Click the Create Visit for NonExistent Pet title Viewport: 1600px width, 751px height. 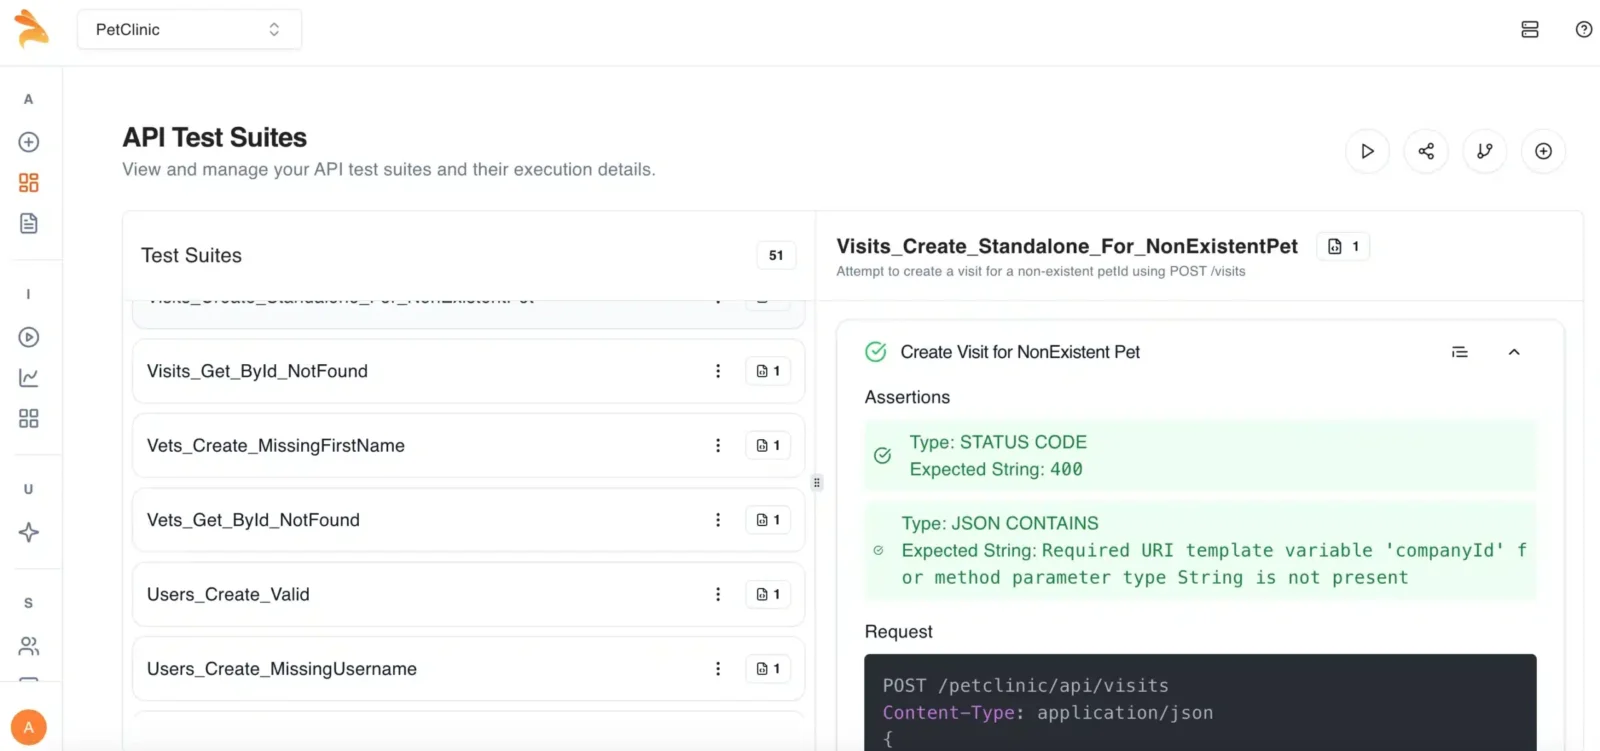pos(1020,352)
